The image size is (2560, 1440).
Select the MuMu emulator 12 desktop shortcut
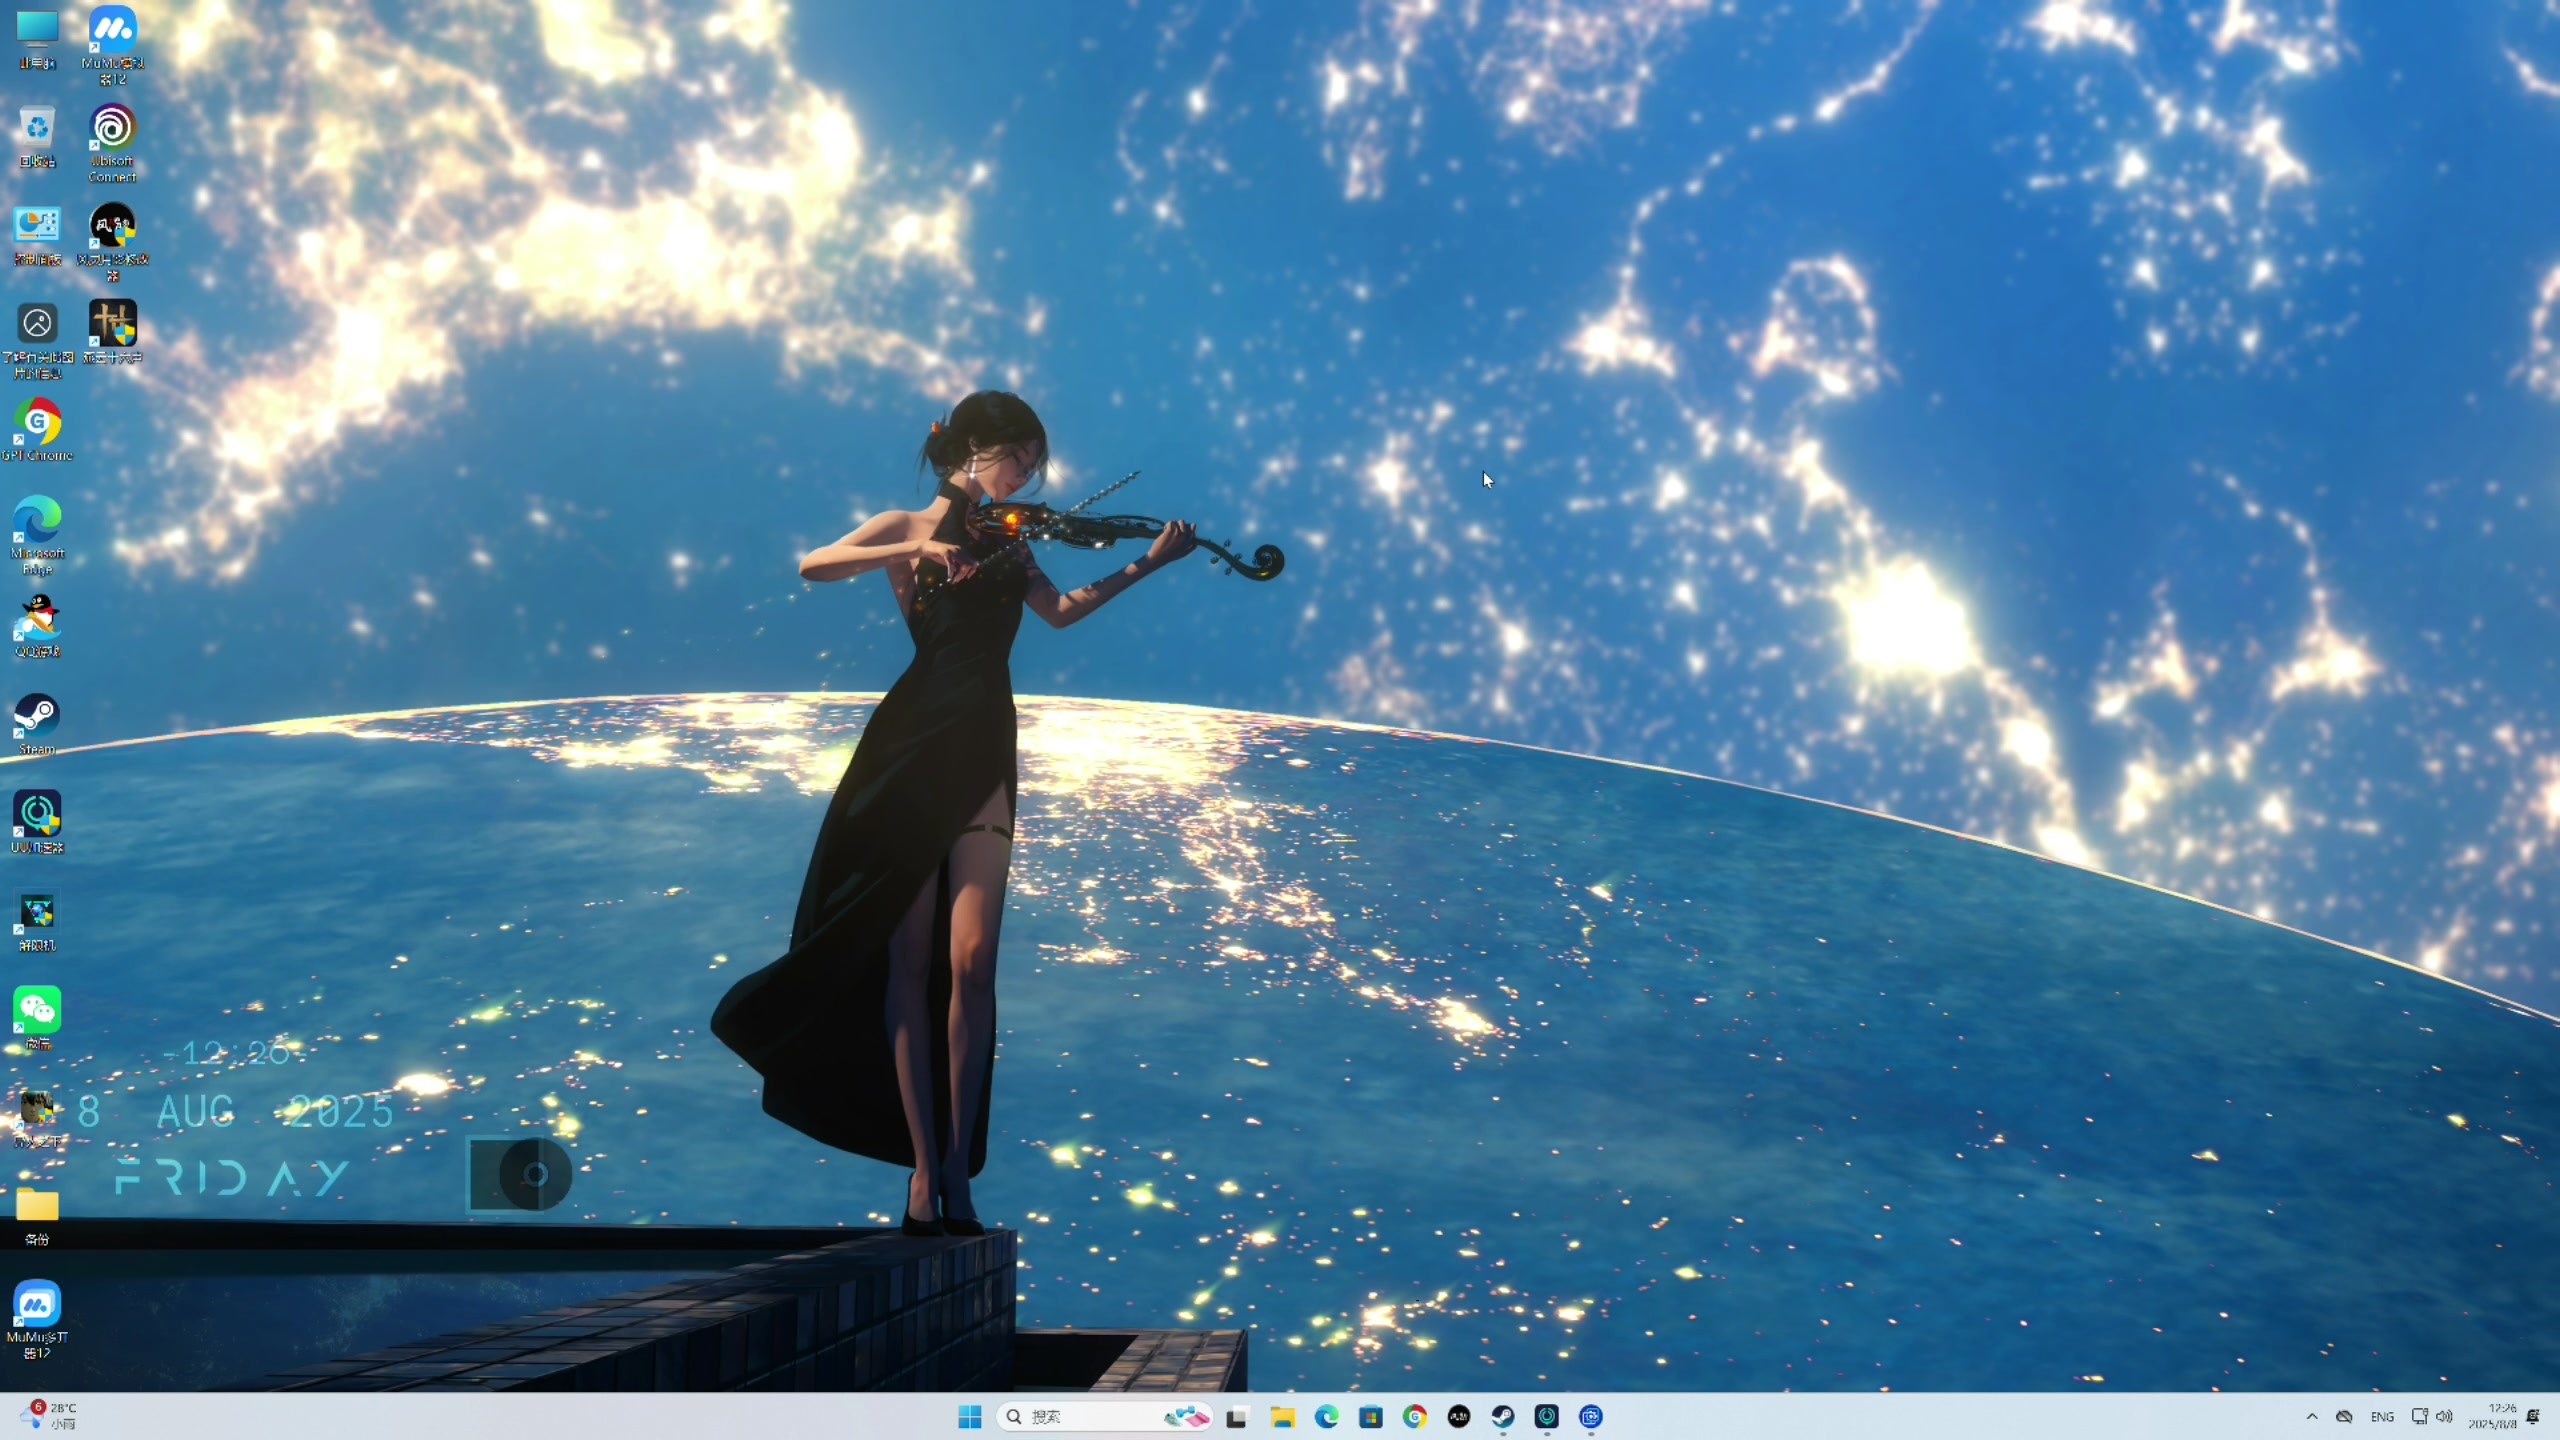coord(112,44)
